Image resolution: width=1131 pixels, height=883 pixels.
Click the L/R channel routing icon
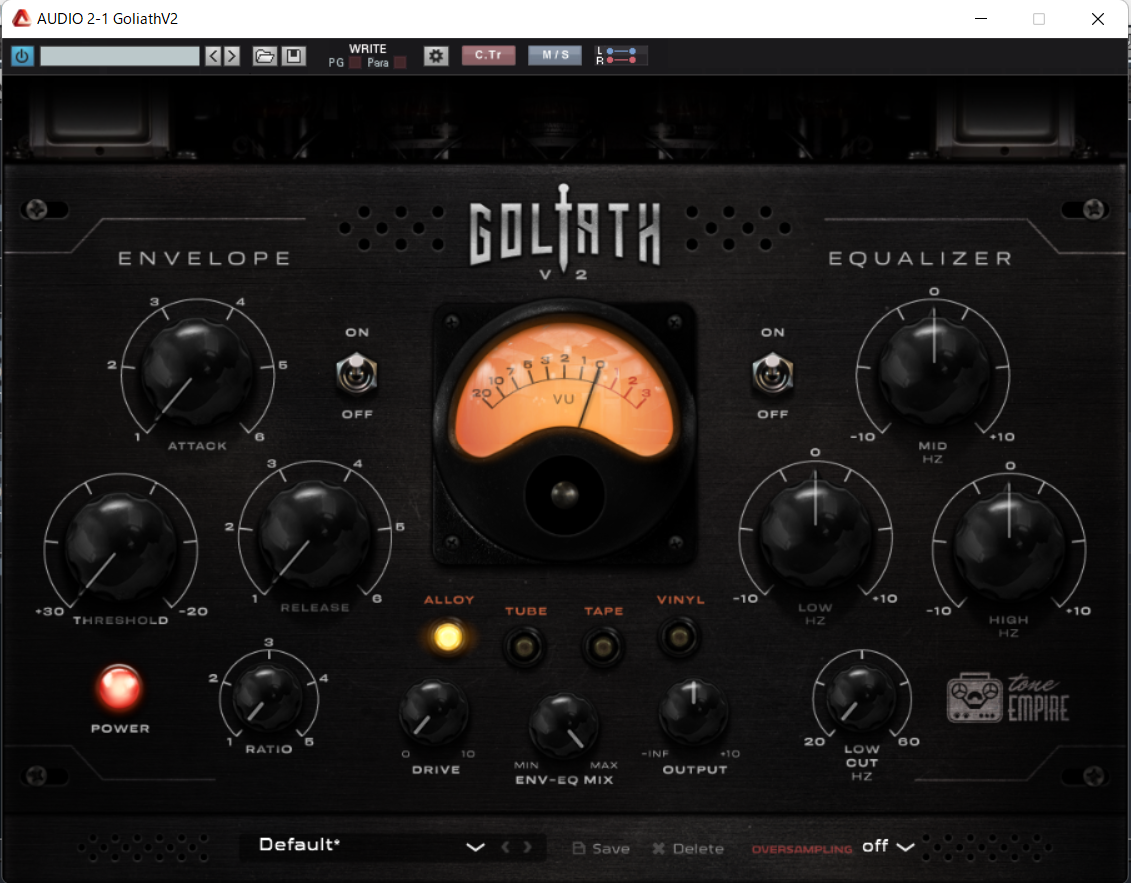pyautogui.click(x=620, y=56)
